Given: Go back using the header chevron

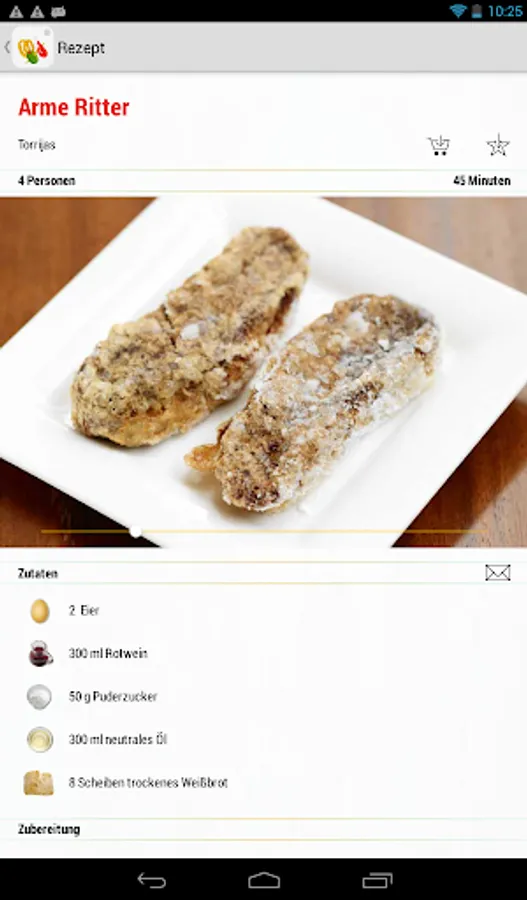Looking at the screenshot, I should [7, 47].
